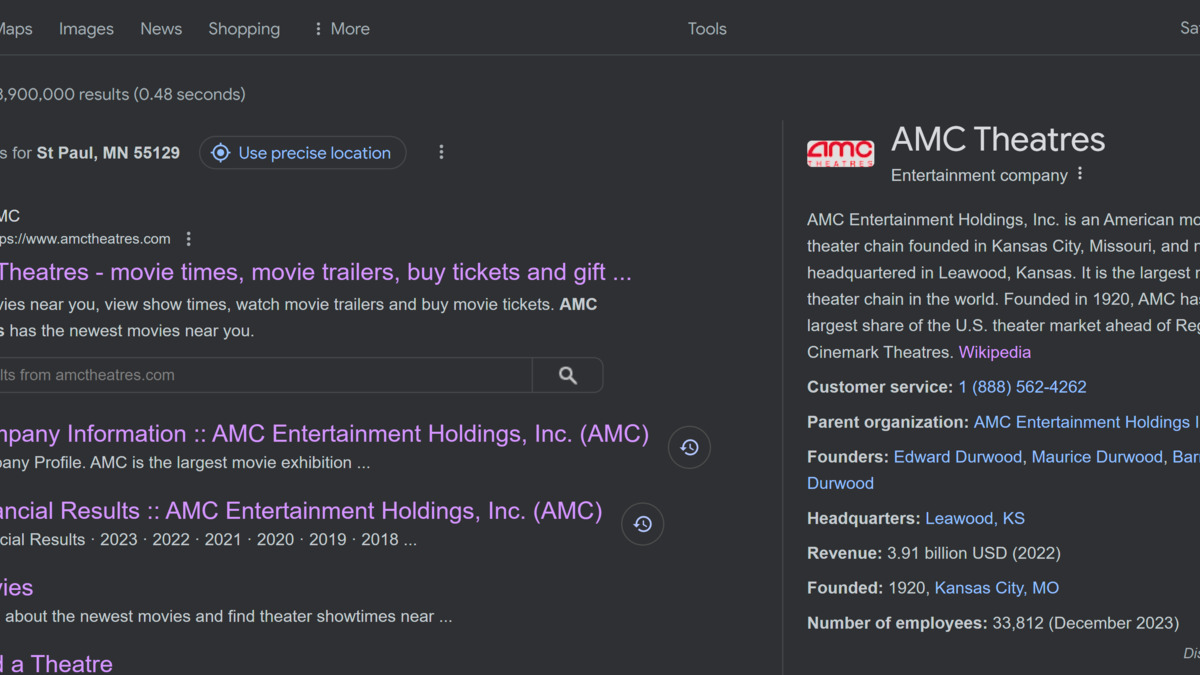Open founder Maurice Durwood link
Viewport: 1200px width, 675px height.
tap(1097, 457)
